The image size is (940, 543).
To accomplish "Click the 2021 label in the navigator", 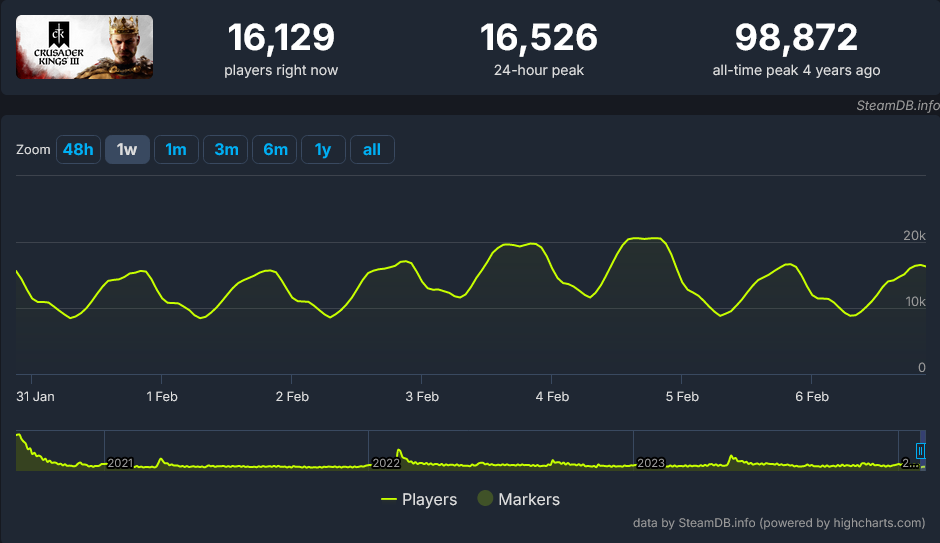I will tap(120, 463).
